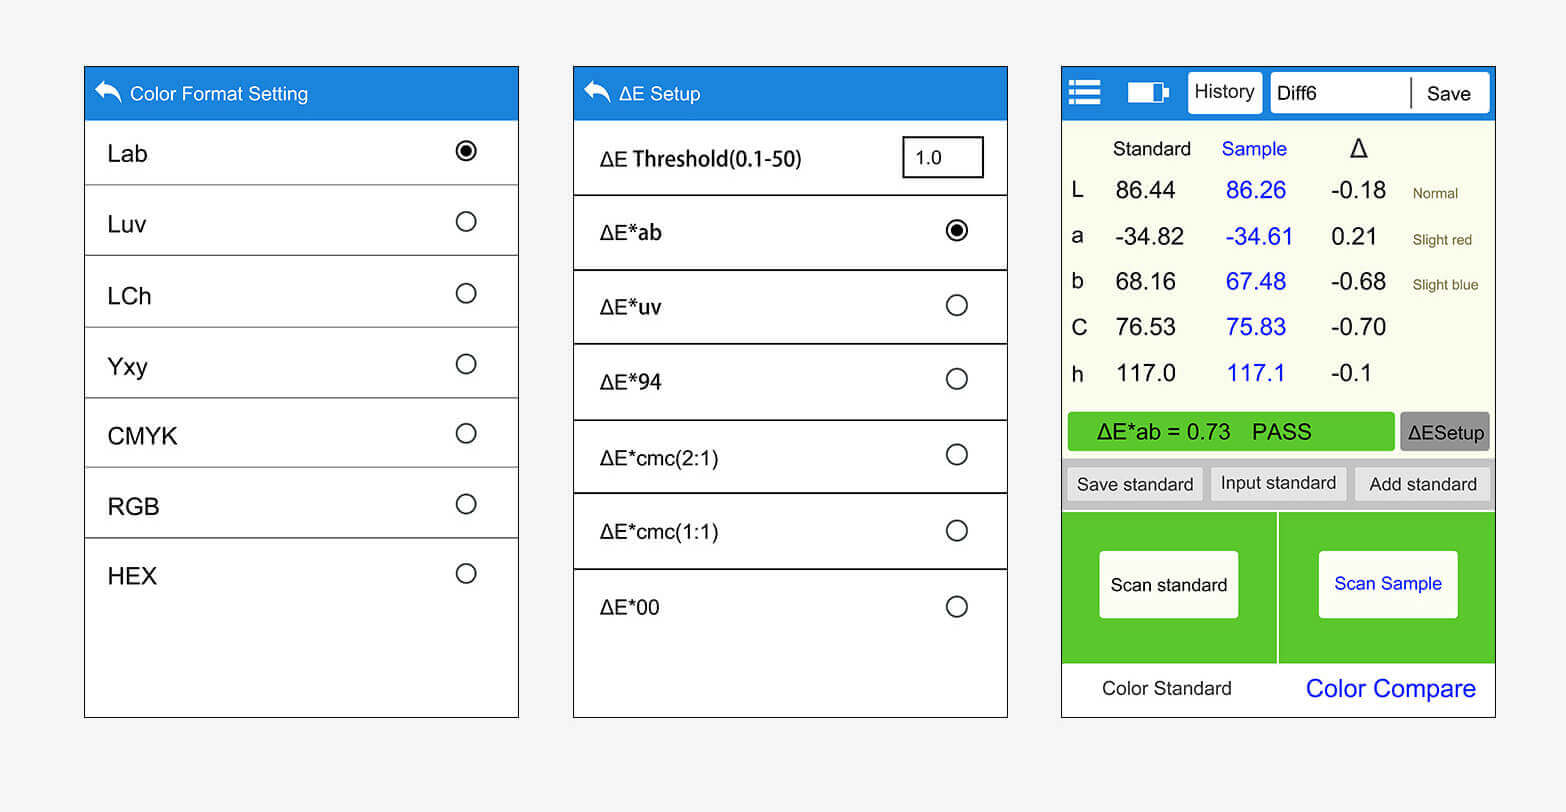Select the Lab color format
The image size is (1566, 812).
pos(301,152)
